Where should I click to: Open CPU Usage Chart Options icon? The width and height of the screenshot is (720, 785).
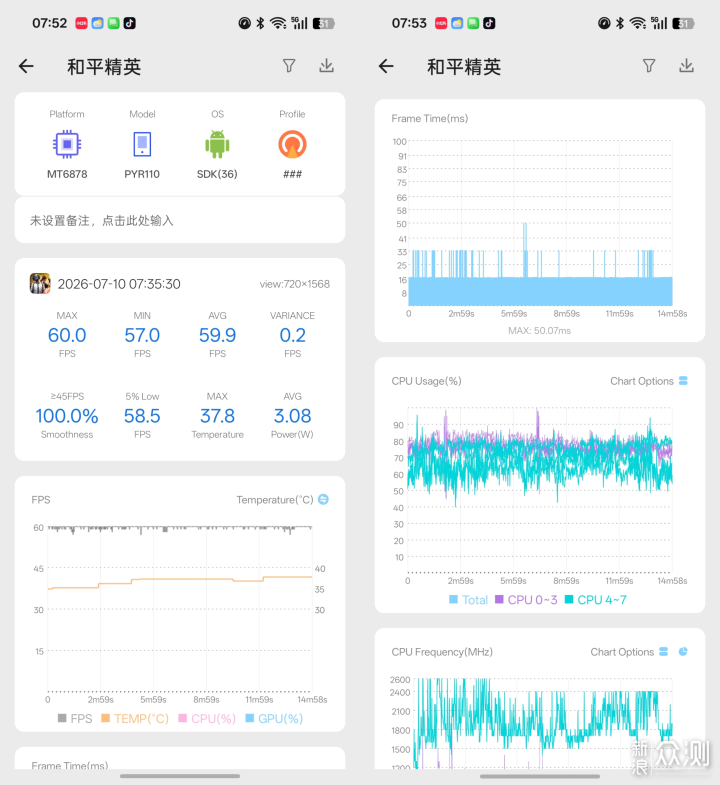683,380
